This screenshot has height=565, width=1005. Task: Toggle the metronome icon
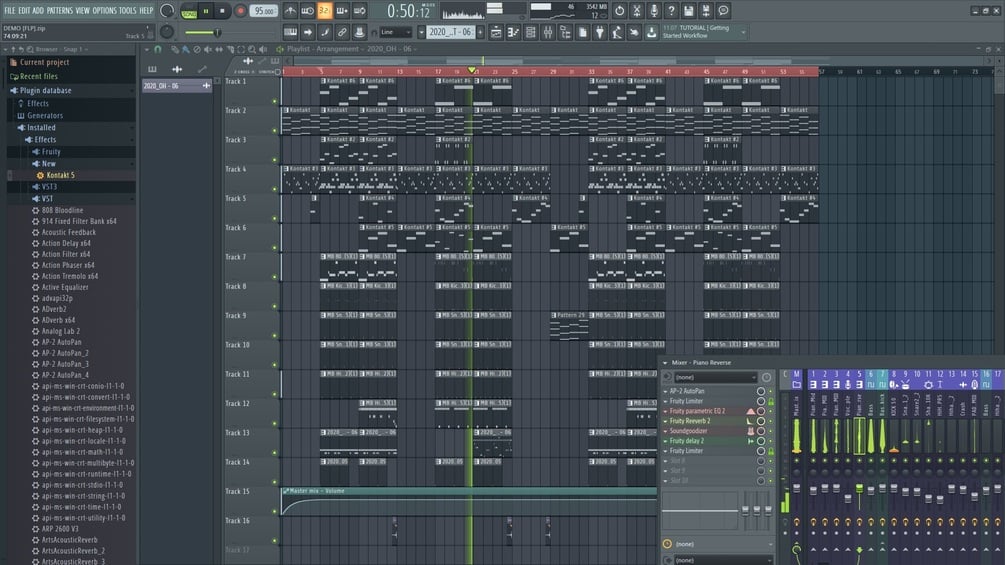tap(290, 11)
